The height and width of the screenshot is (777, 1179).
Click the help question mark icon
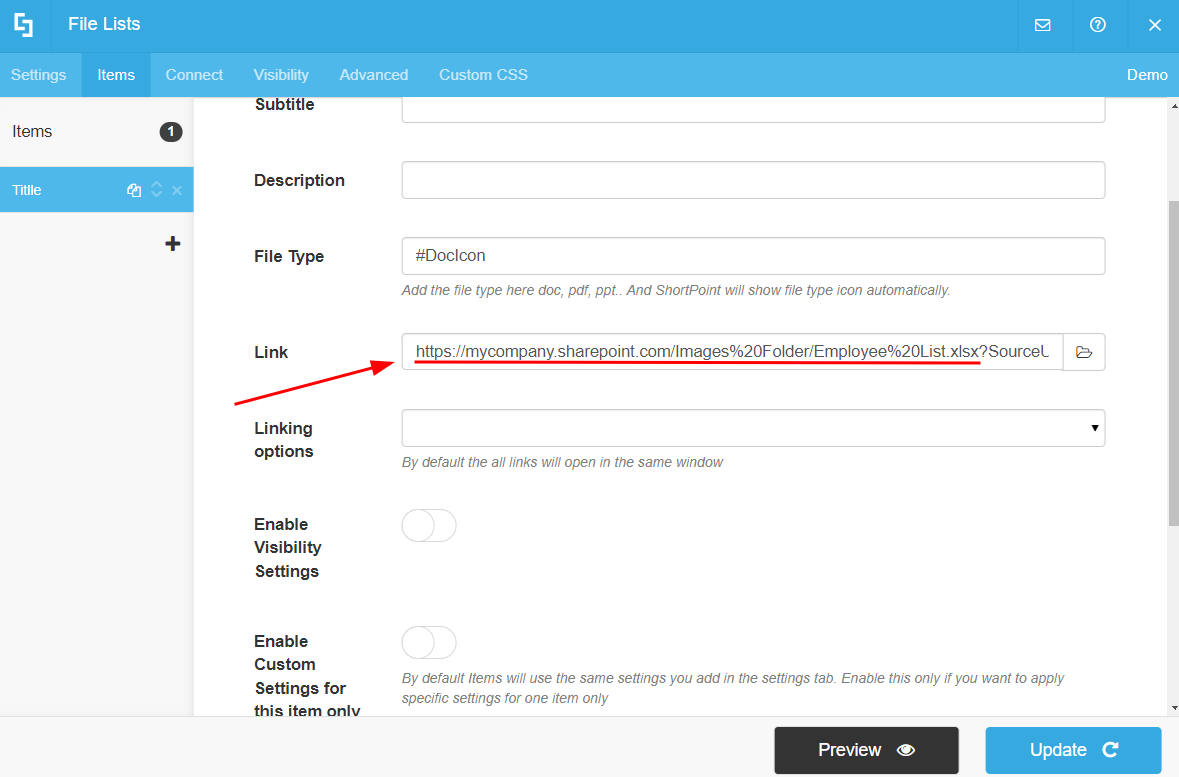point(1098,26)
